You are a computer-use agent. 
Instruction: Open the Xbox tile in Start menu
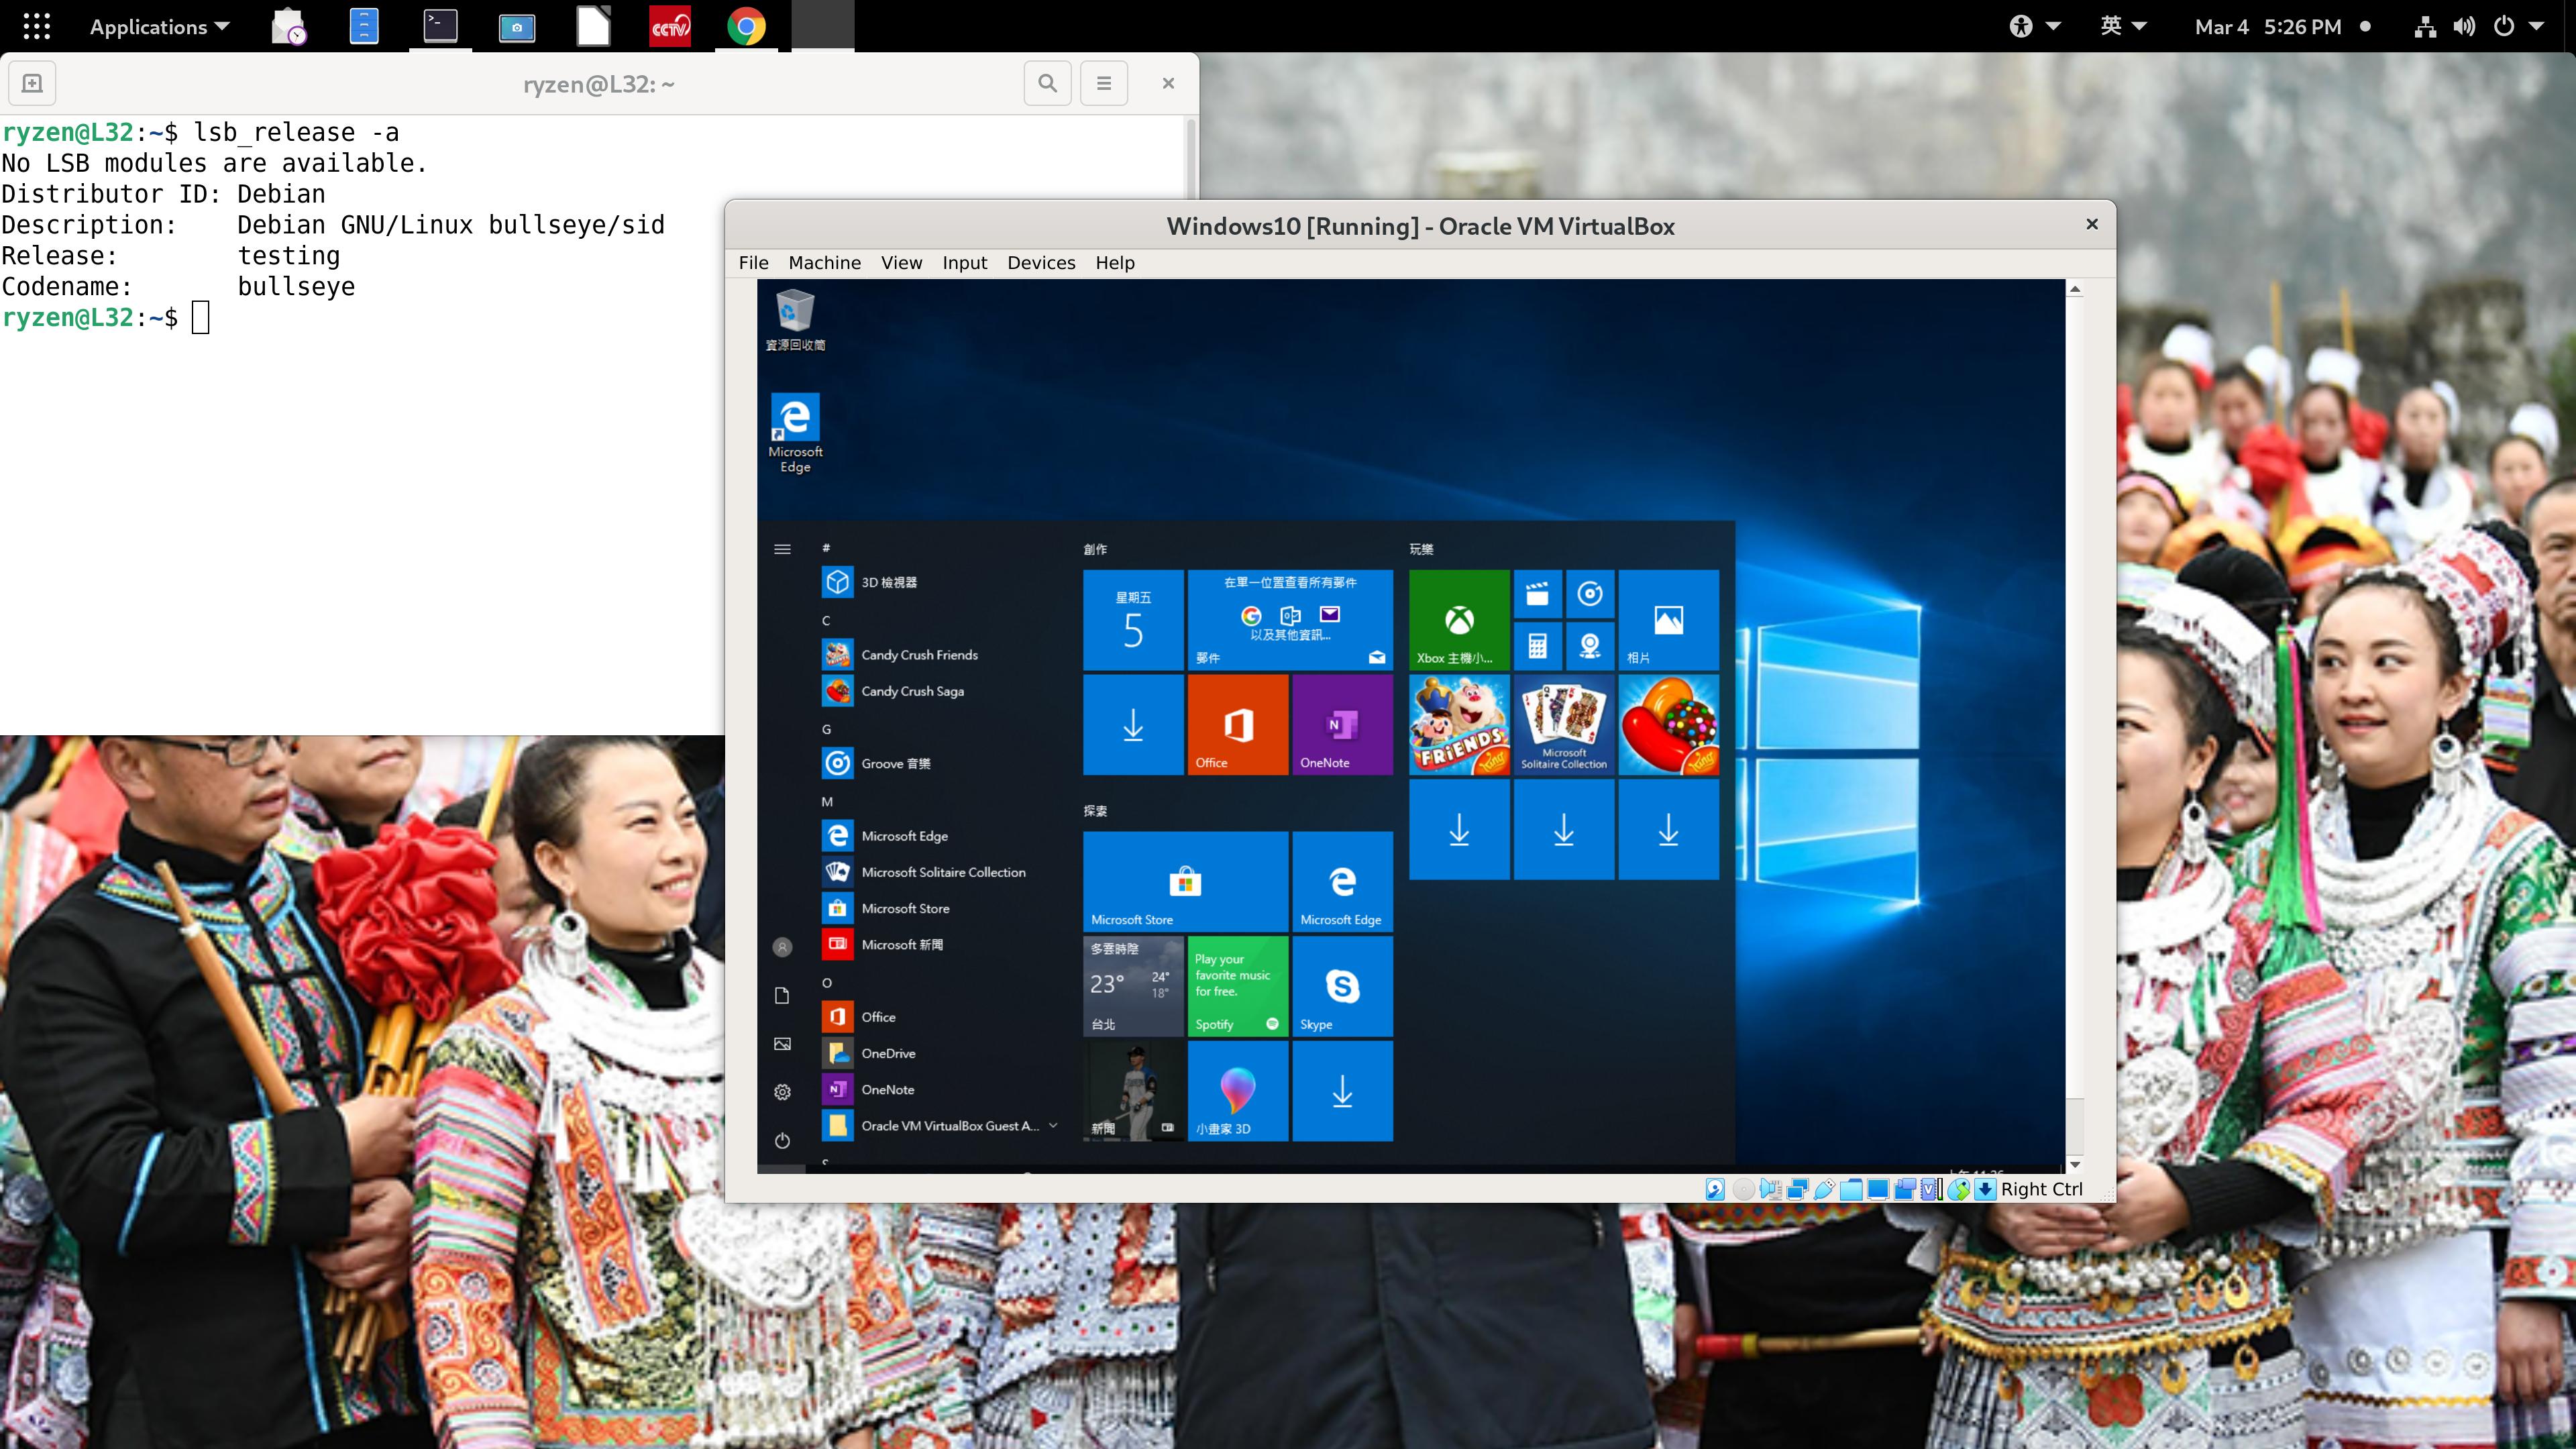(1459, 620)
